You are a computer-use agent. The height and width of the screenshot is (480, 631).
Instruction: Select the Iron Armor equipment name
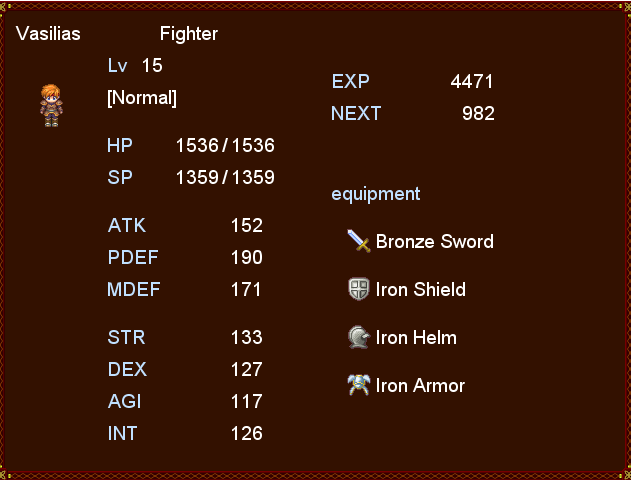420,385
